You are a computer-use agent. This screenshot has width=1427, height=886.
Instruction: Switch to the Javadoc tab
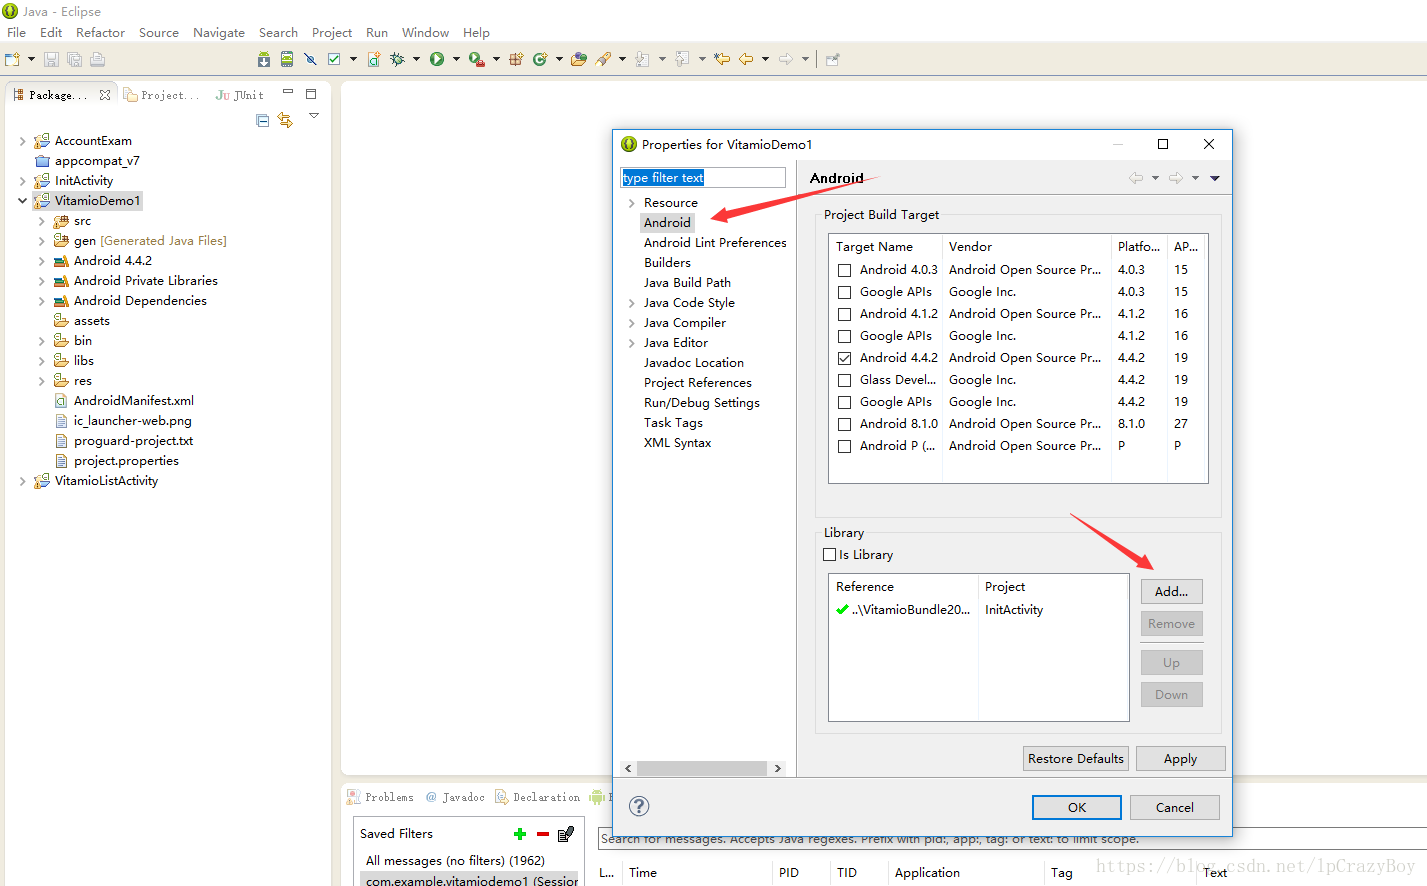(455, 797)
